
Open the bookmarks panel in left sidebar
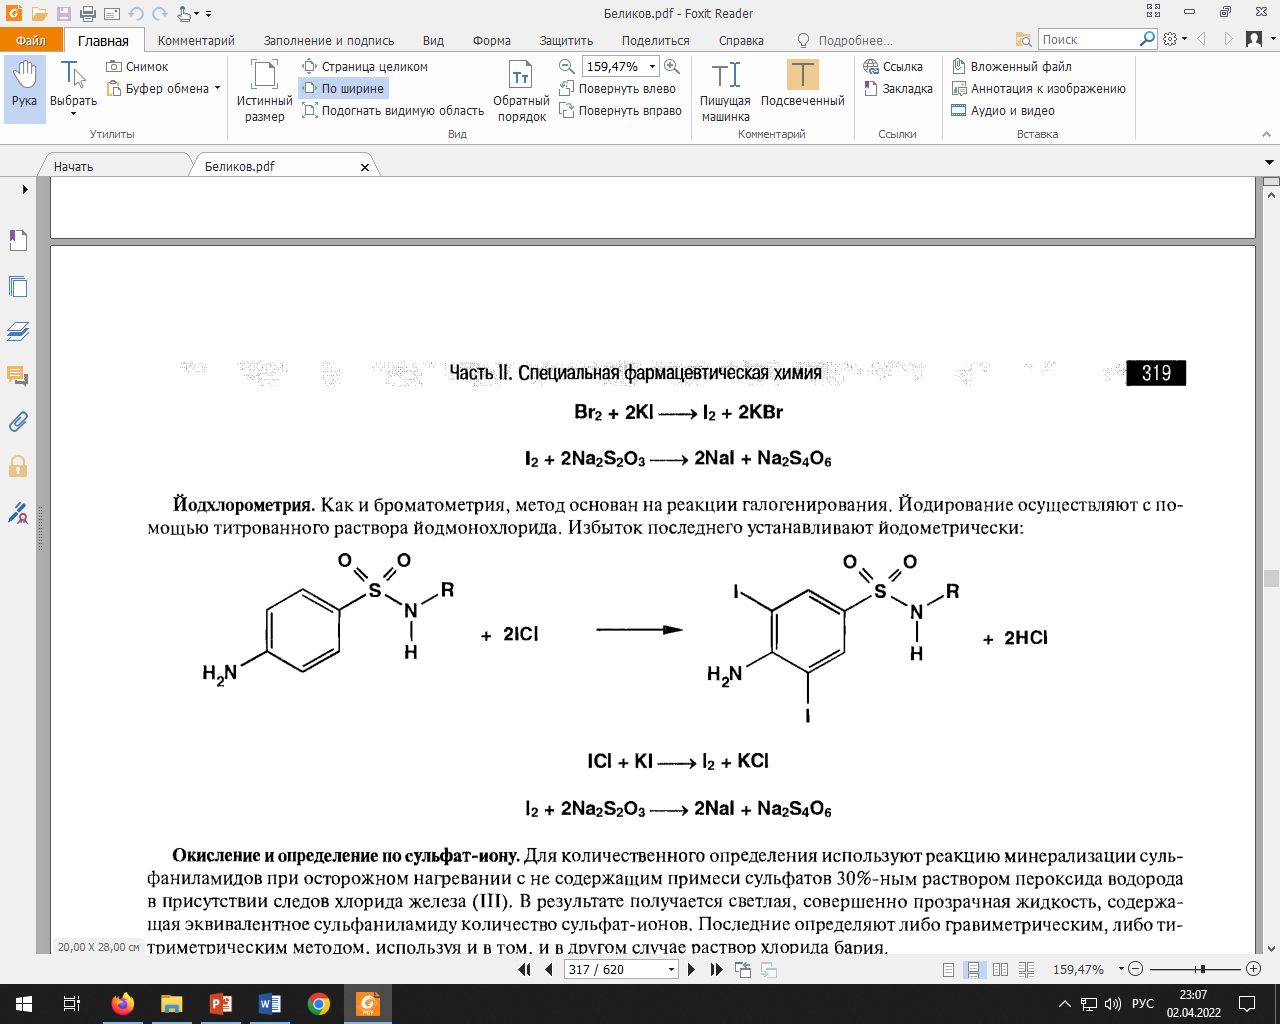click(x=18, y=241)
